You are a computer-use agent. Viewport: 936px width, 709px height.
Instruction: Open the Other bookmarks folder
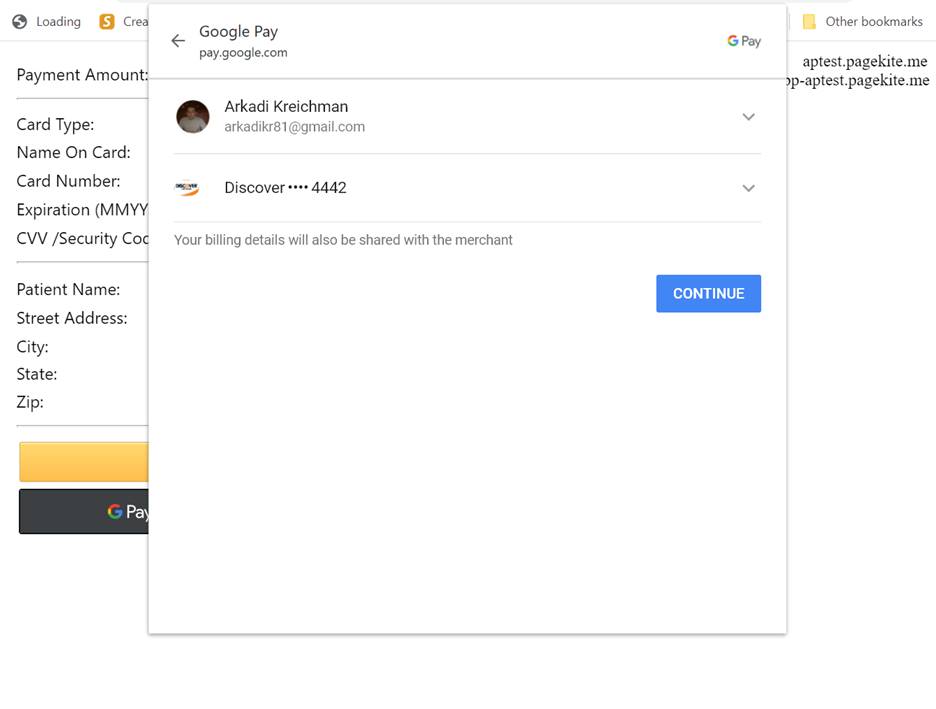tap(863, 21)
